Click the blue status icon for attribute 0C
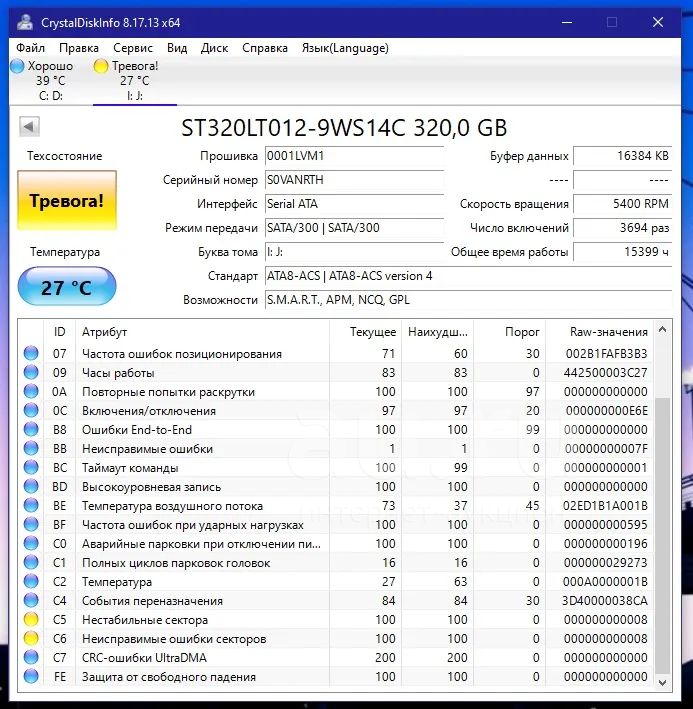Screen dimensions: 693x709 coord(31,410)
